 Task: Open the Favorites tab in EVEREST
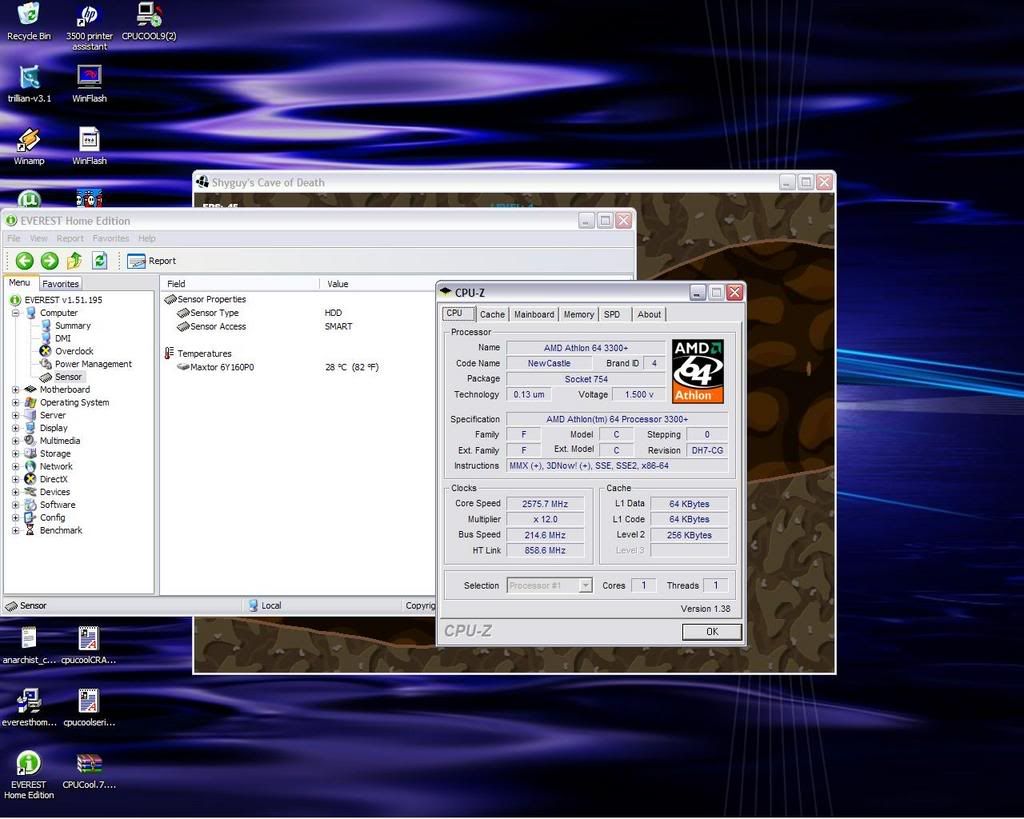coord(60,284)
